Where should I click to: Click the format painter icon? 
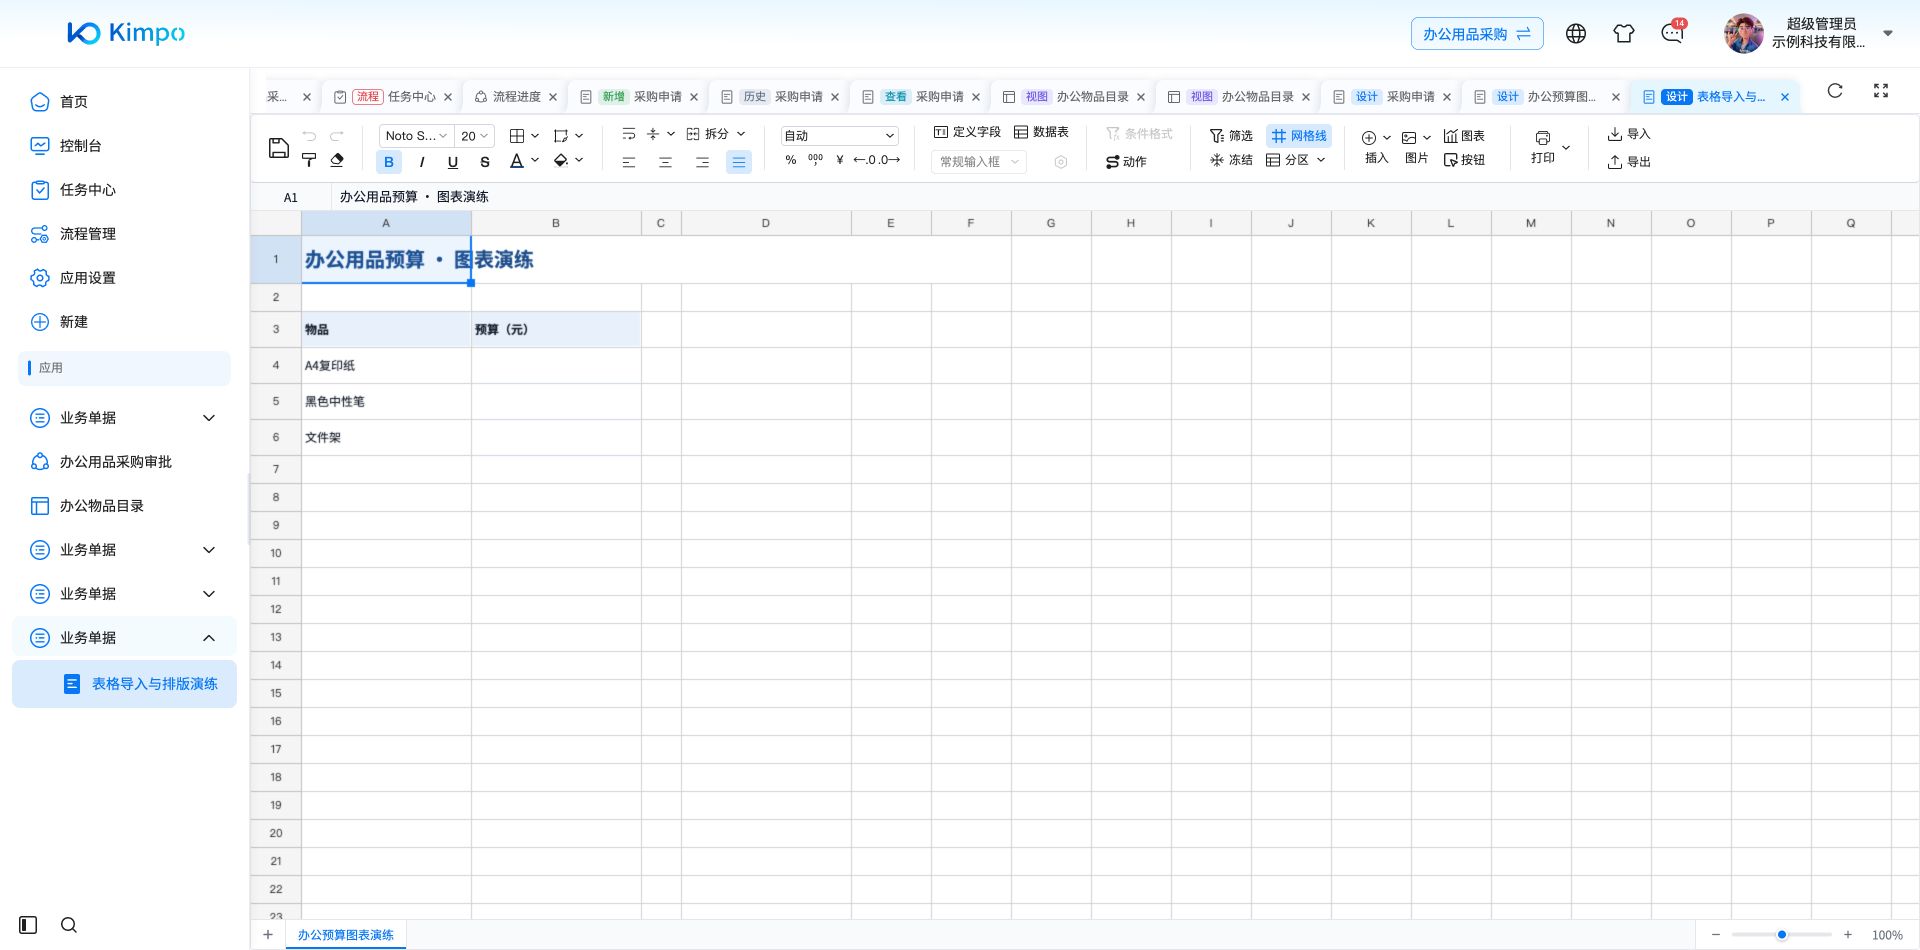[x=309, y=160]
